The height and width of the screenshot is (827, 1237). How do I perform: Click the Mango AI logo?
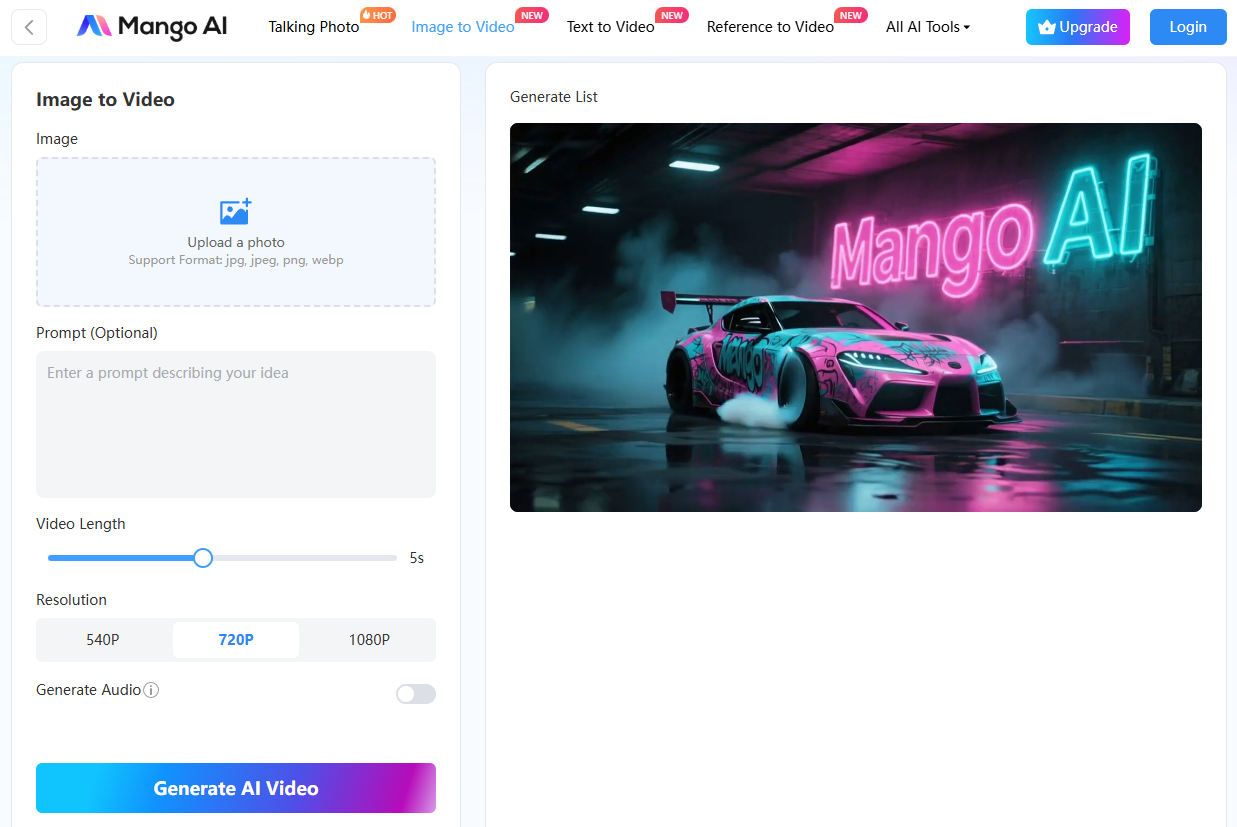click(152, 27)
